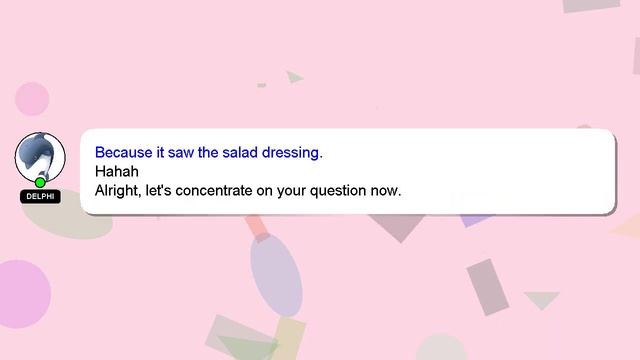
Task: Click the gray rectangle at top right corner
Action: pyautogui.click(x=591, y=6)
